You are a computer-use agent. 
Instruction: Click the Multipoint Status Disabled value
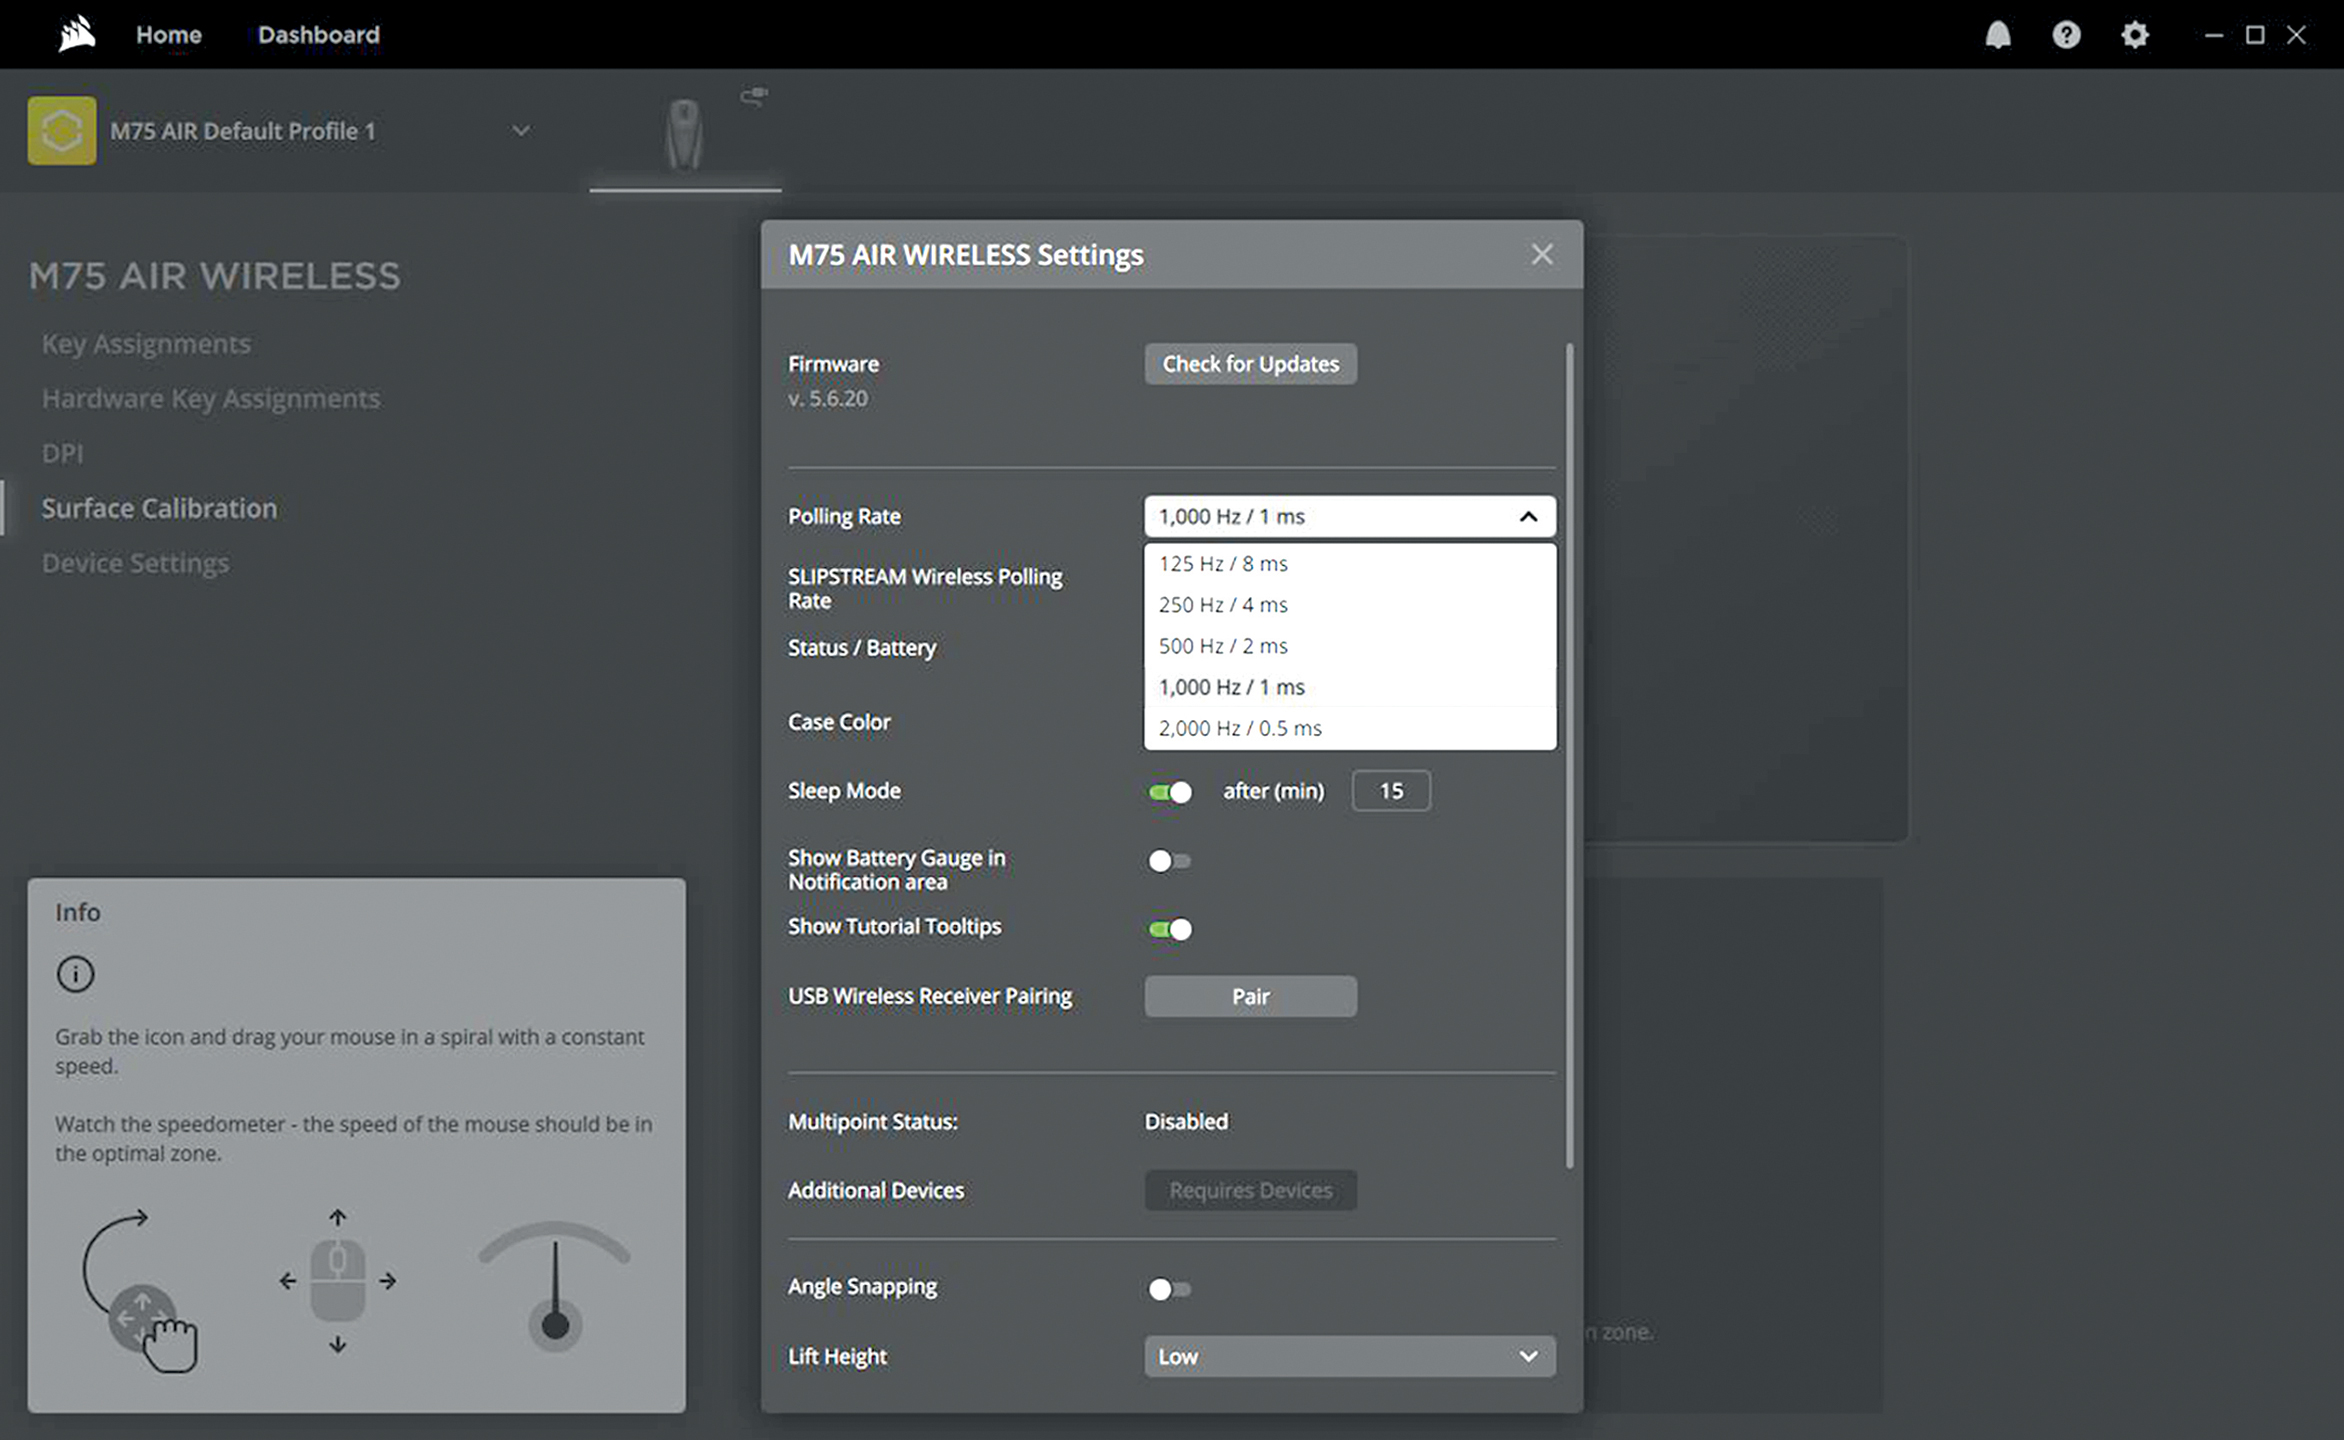(x=1186, y=1121)
